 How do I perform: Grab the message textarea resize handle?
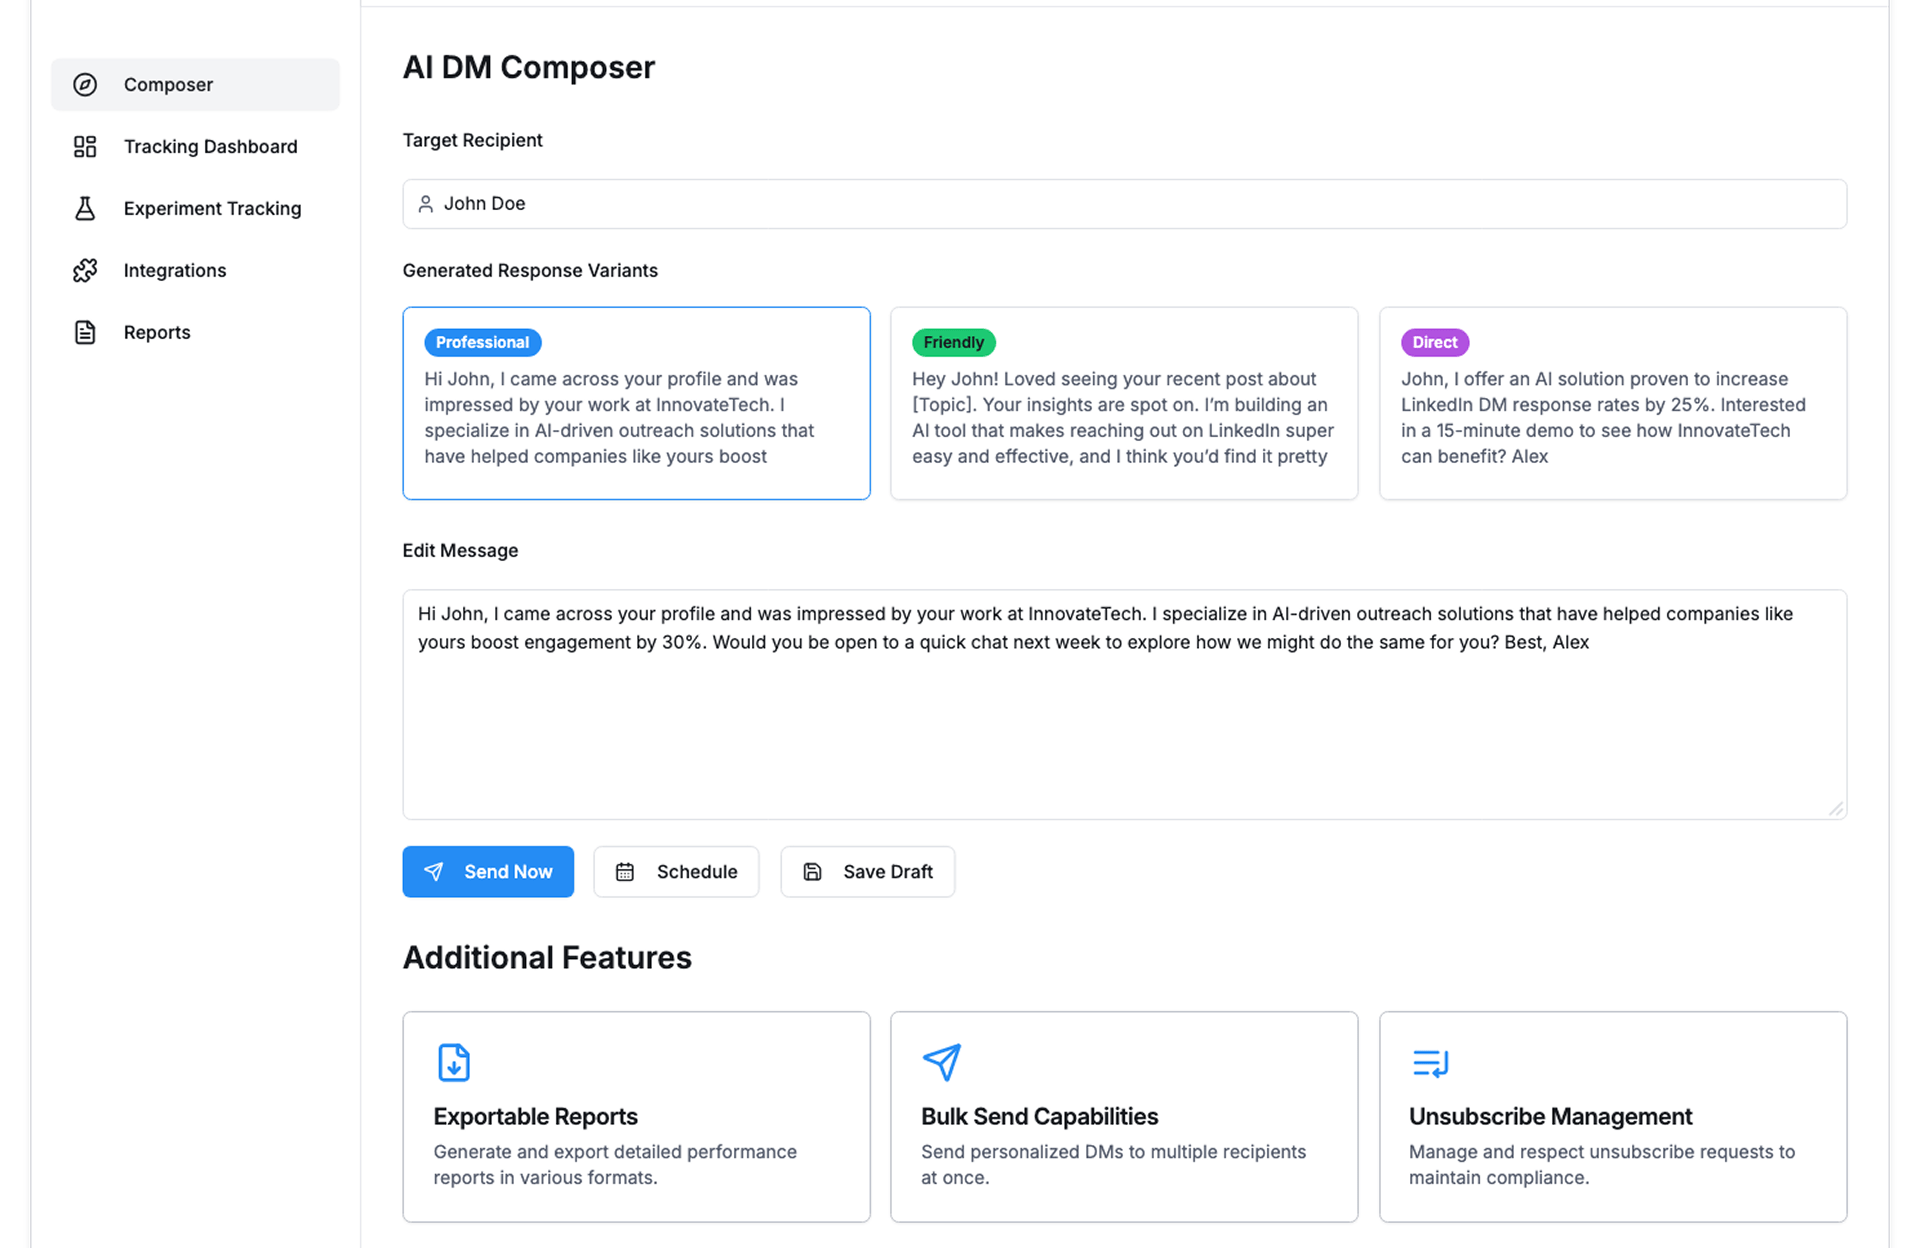pyautogui.click(x=1836, y=809)
